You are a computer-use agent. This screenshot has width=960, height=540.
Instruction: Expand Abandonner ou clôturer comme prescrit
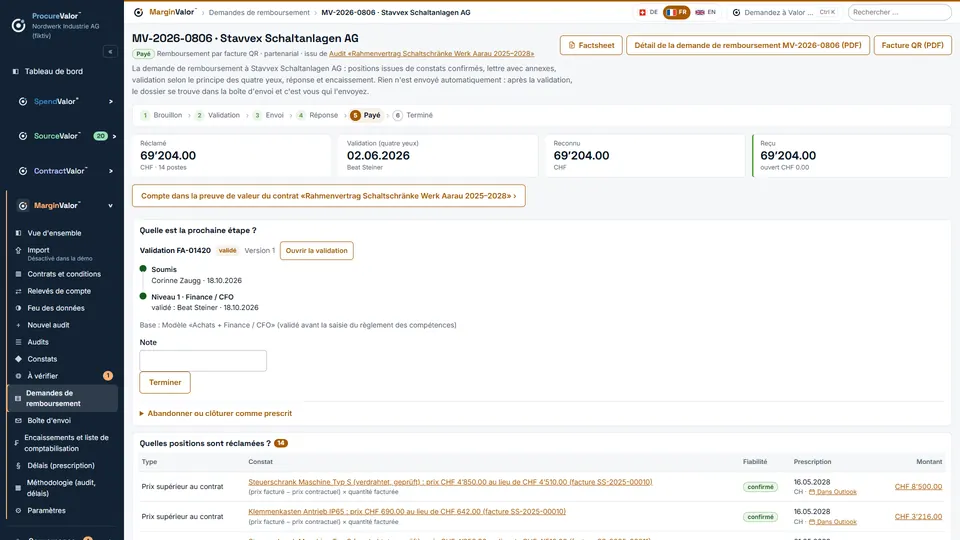tap(216, 414)
